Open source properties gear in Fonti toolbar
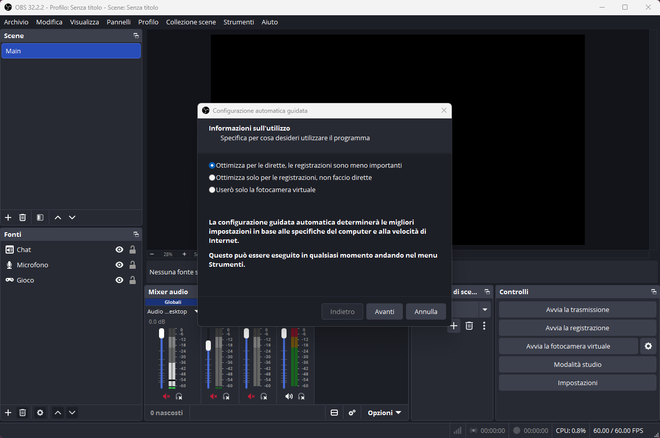 pos(40,413)
